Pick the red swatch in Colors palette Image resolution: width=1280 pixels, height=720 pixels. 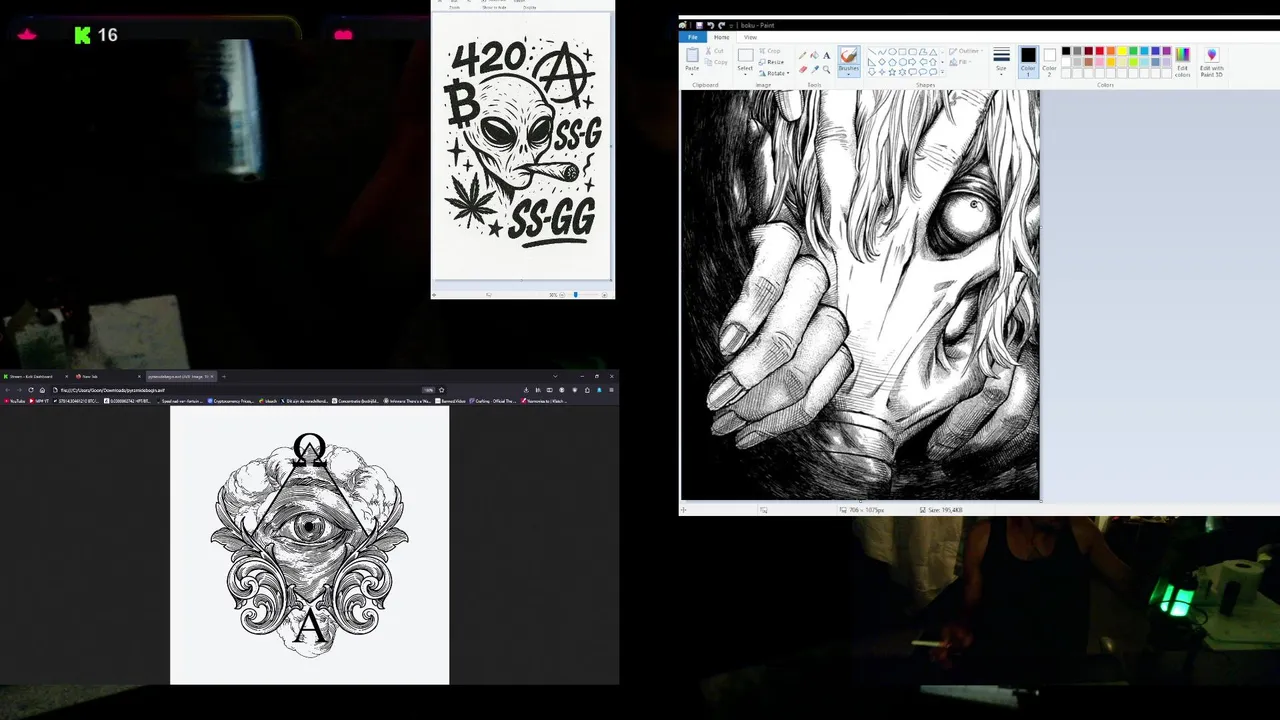[x=1099, y=51]
